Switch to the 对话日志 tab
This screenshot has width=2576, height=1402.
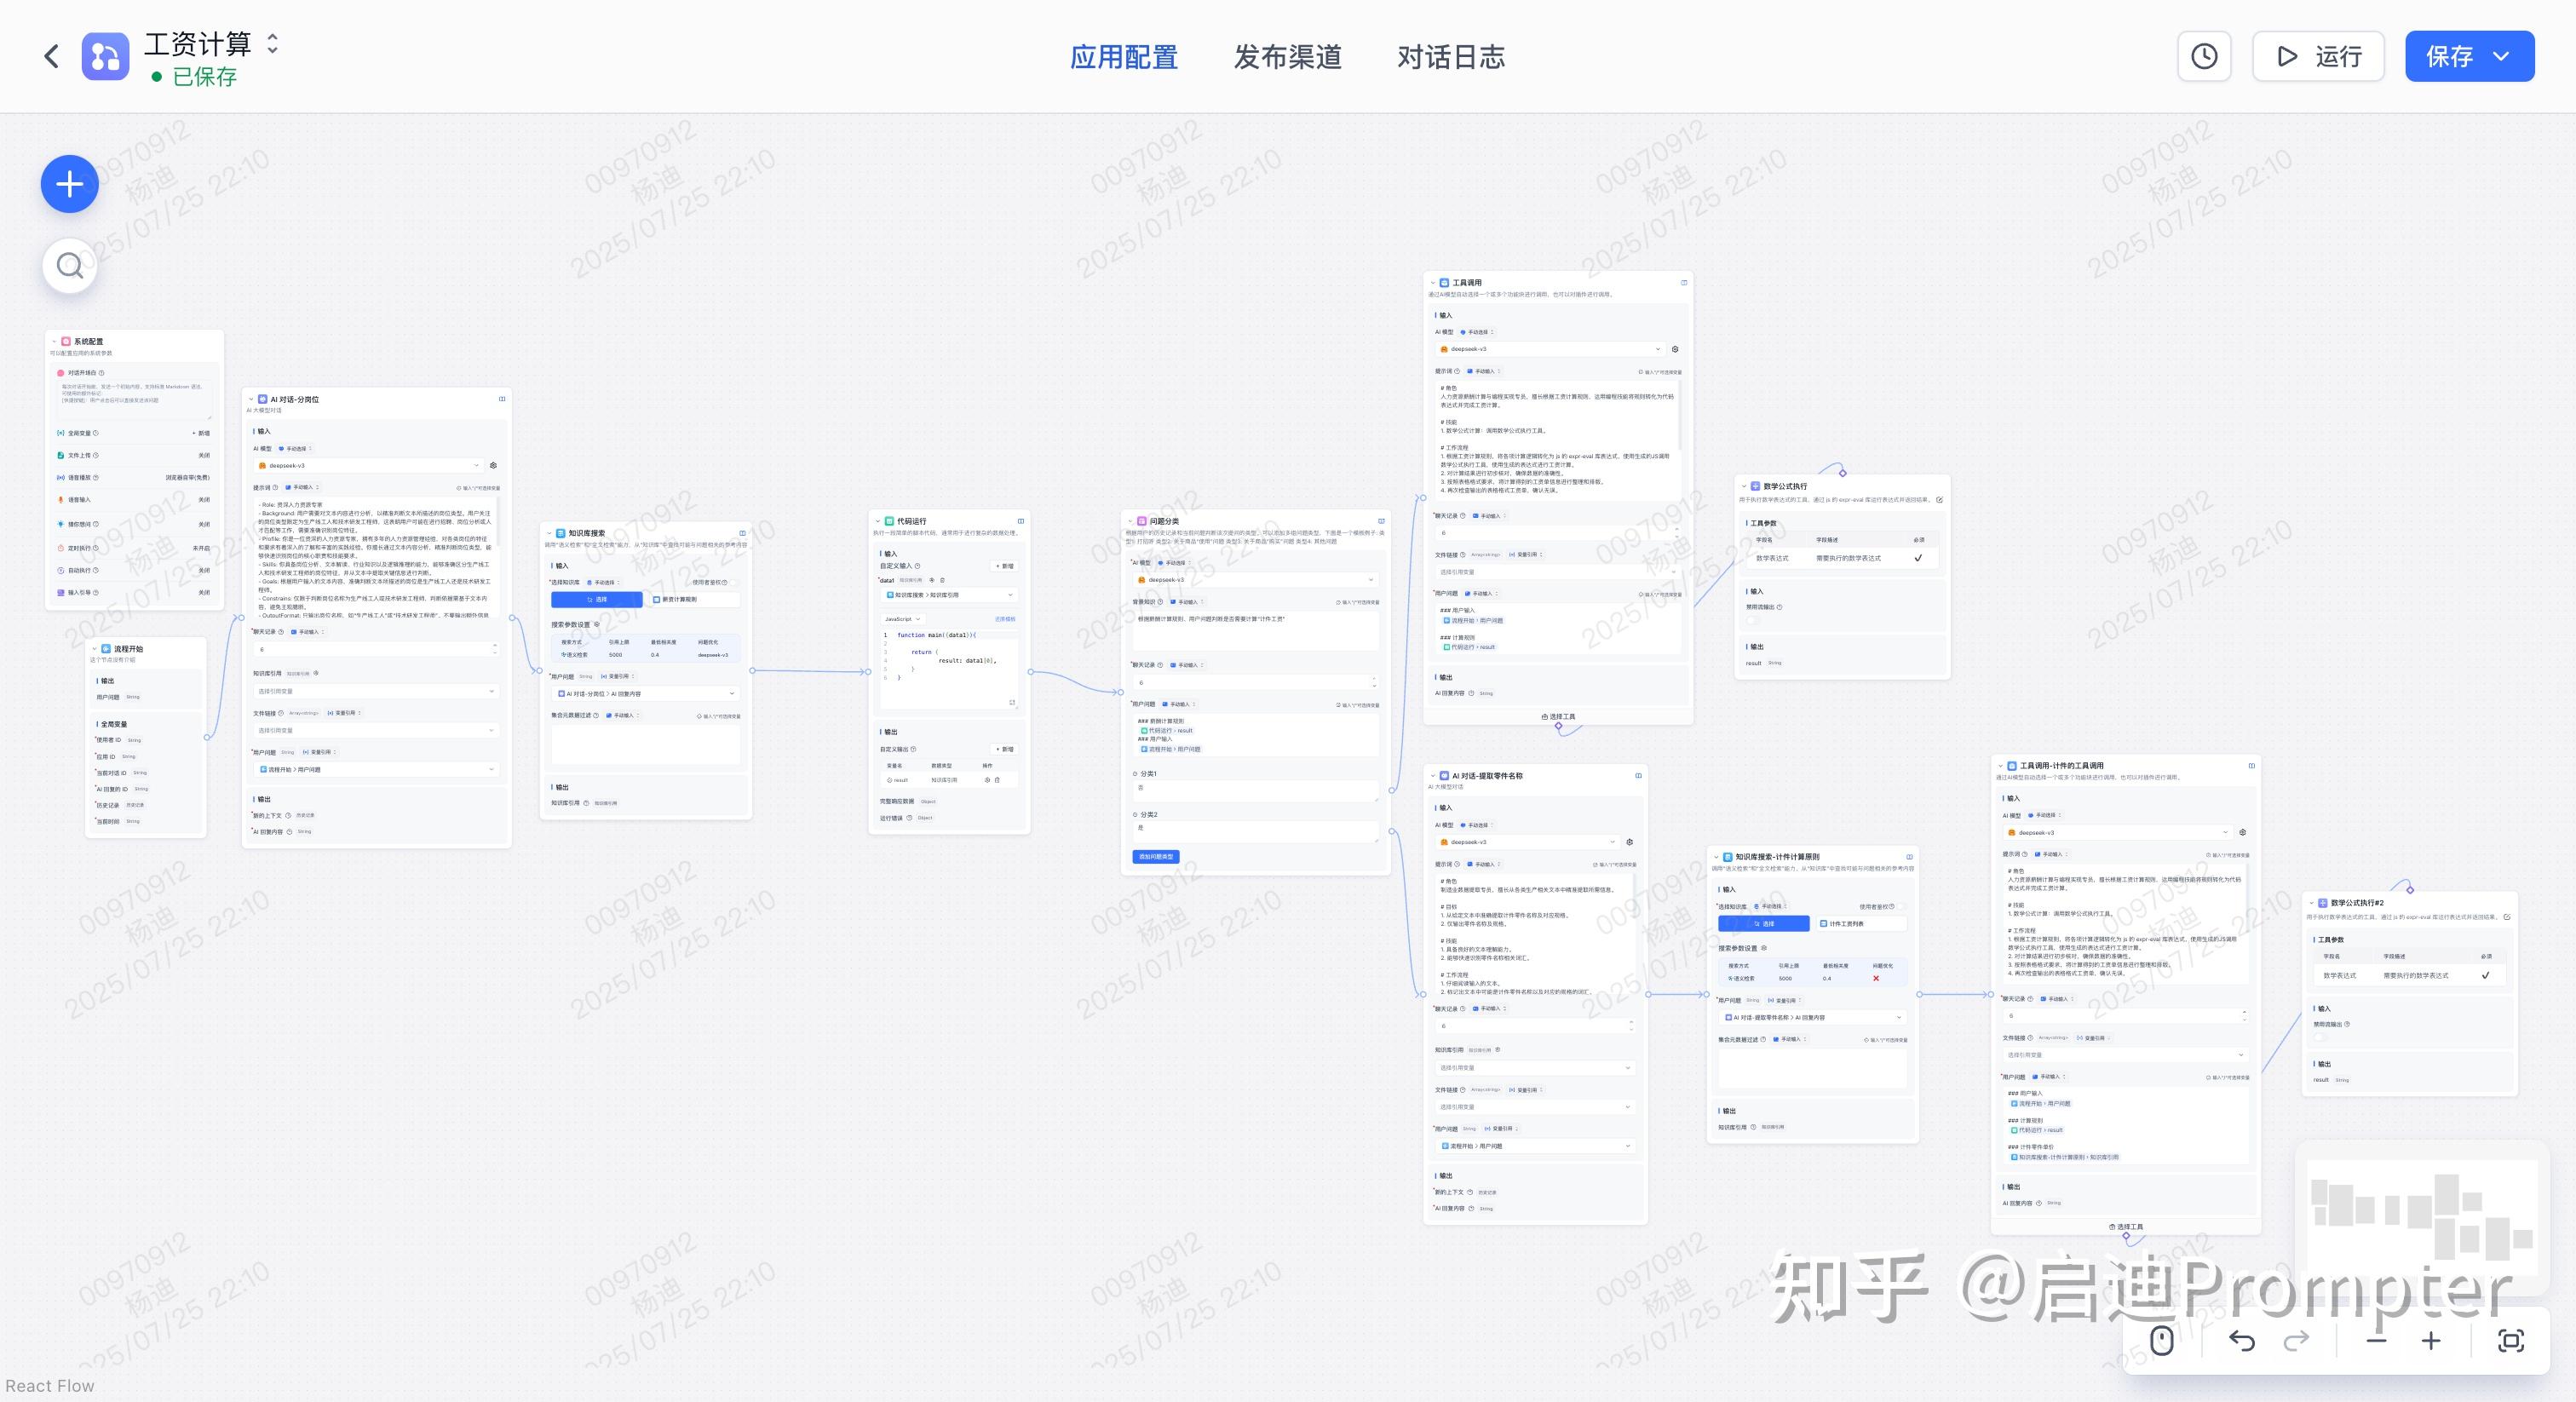(1450, 57)
